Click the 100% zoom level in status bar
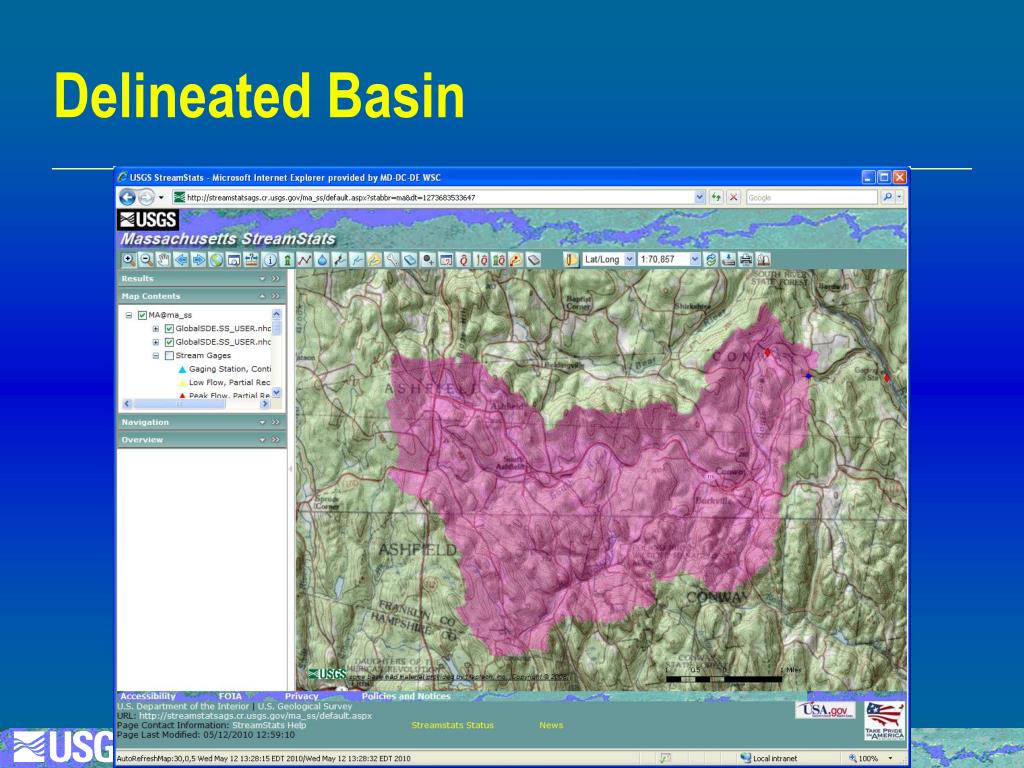Screen dimensions: 1024x768 869,758
